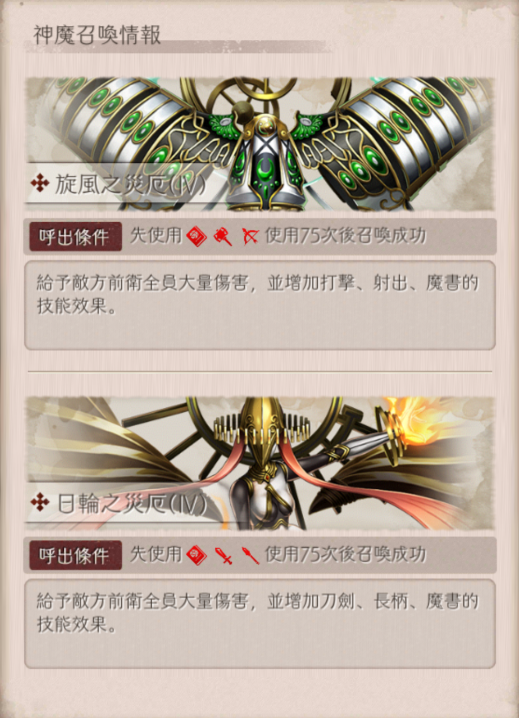Click the 先使用 text in the 日輪之災厄 row
The height and width of the screenshot is (718, 519).
pyautogui.click(x=156, y=555)
